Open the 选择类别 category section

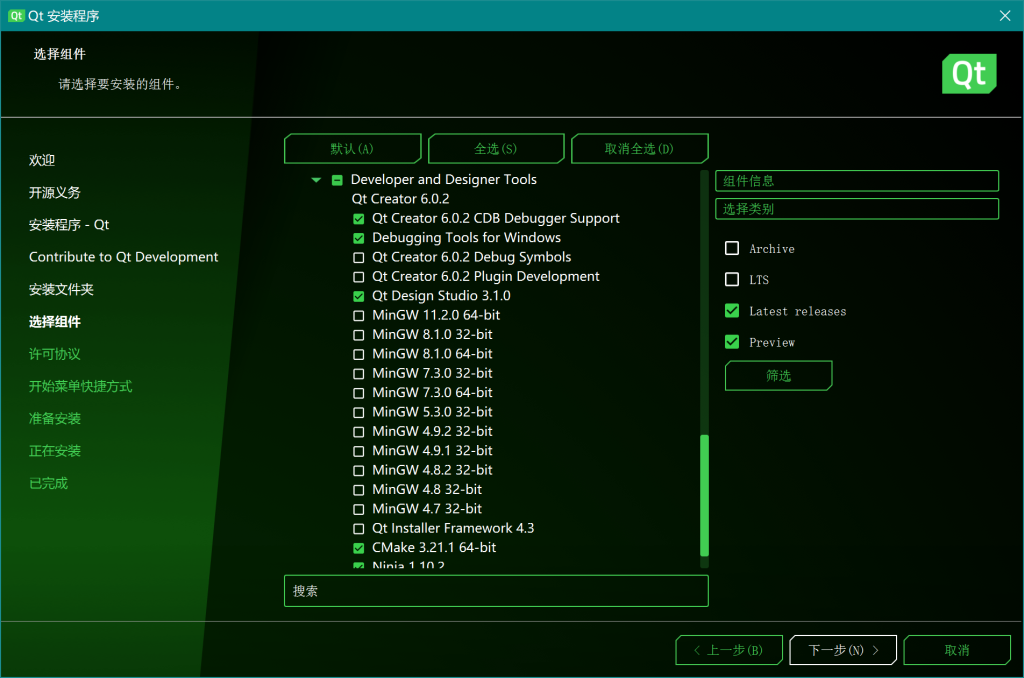pos(857,209)
